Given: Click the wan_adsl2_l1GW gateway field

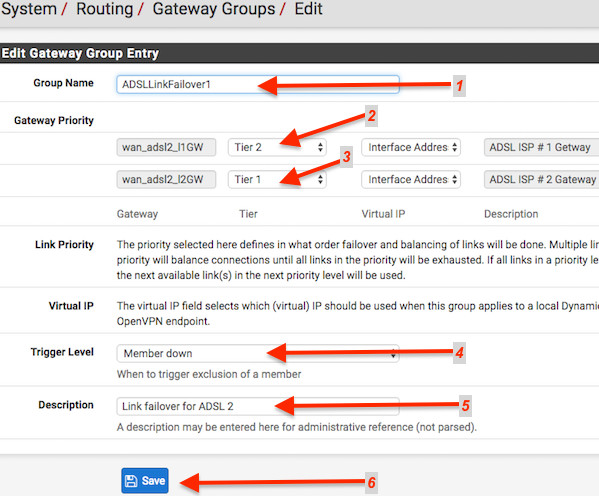Looking at the screenshot, I should click(166, 147).
